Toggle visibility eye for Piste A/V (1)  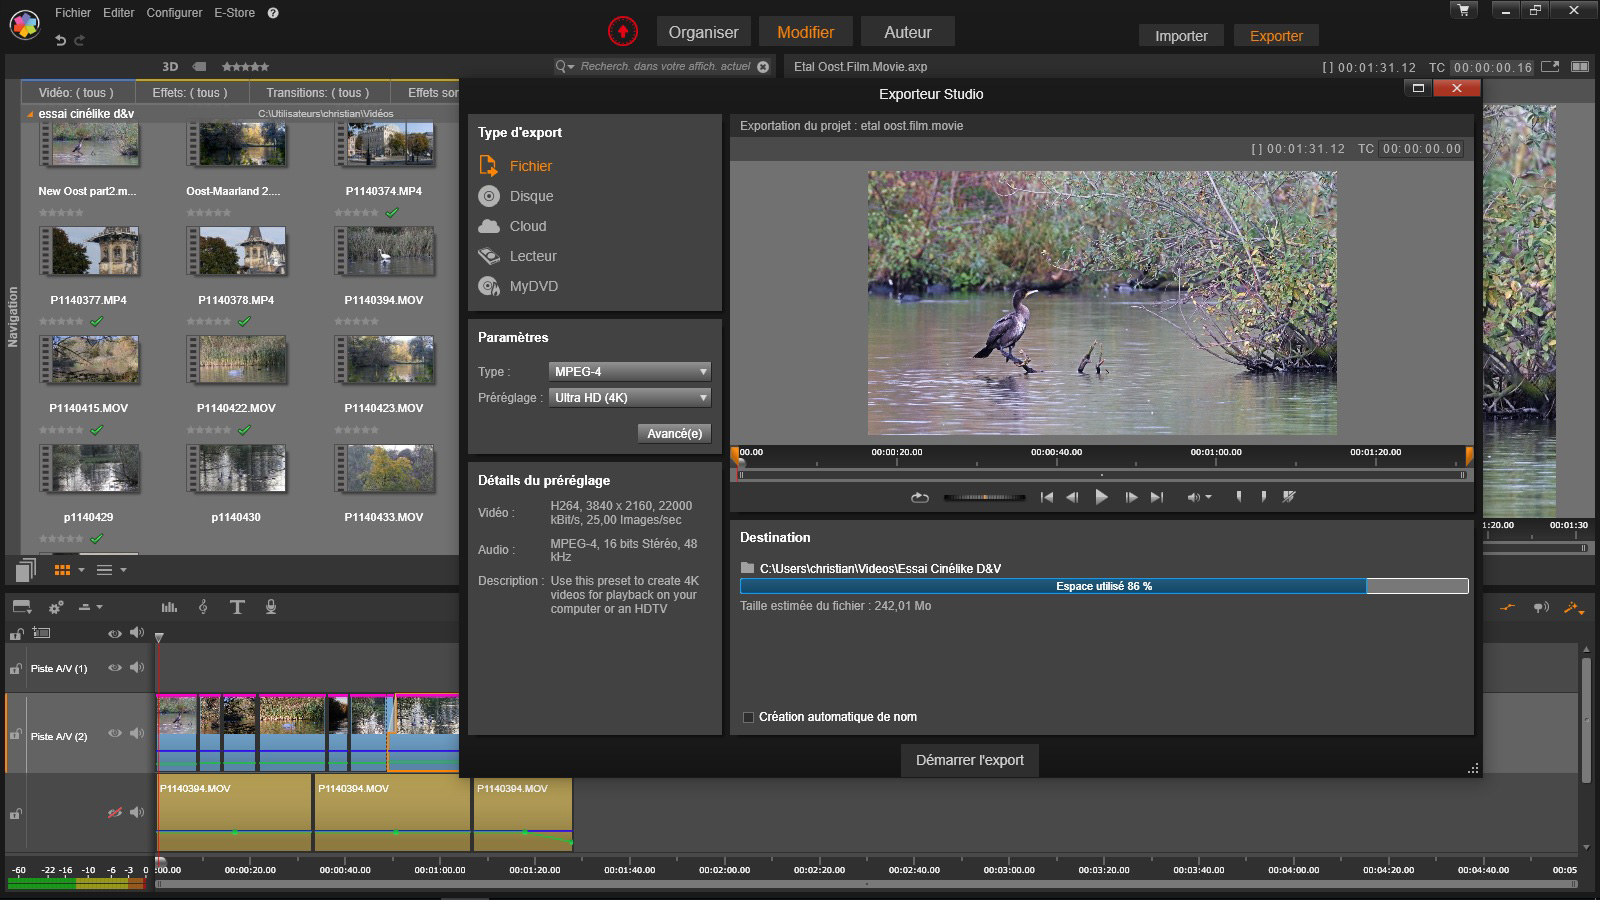(115, 668)
